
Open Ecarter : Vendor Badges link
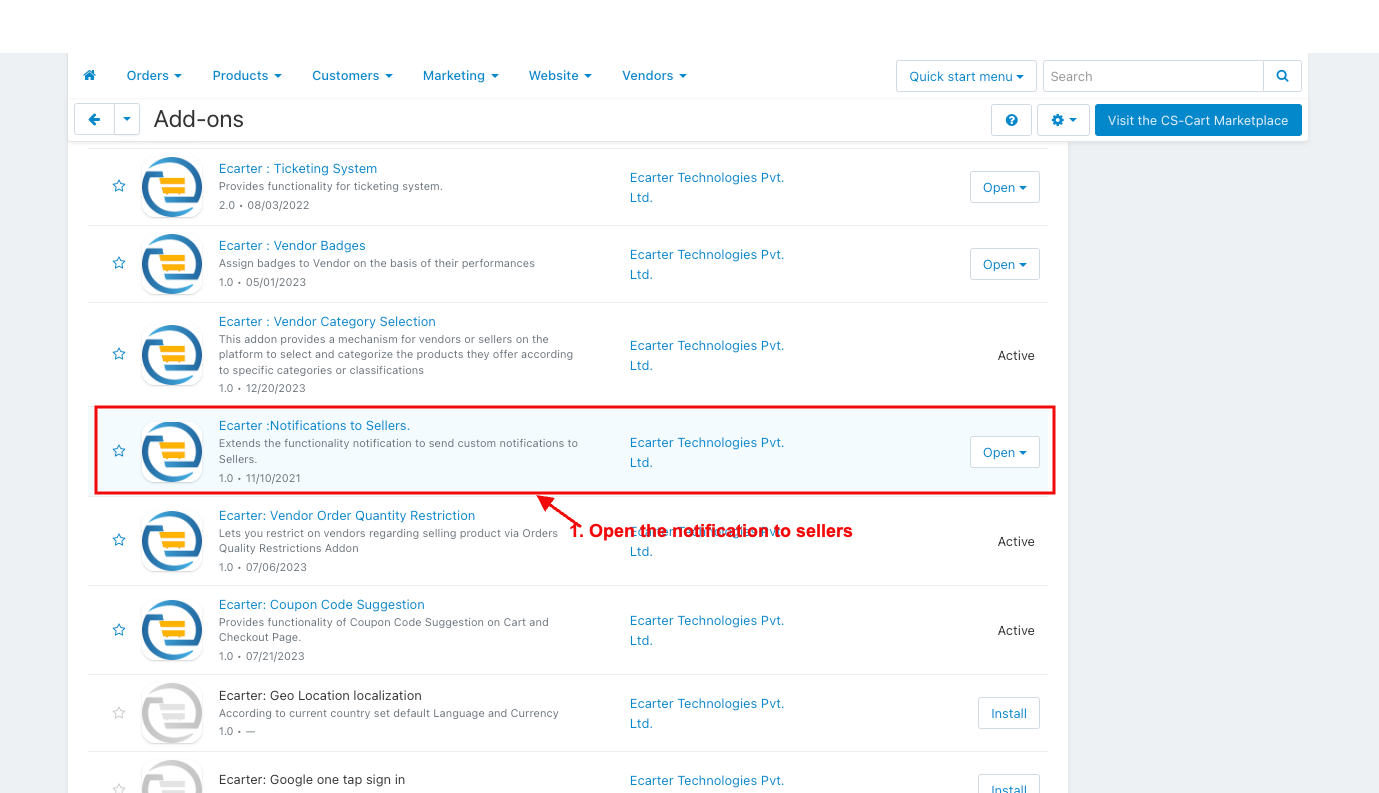coord(292,245)
